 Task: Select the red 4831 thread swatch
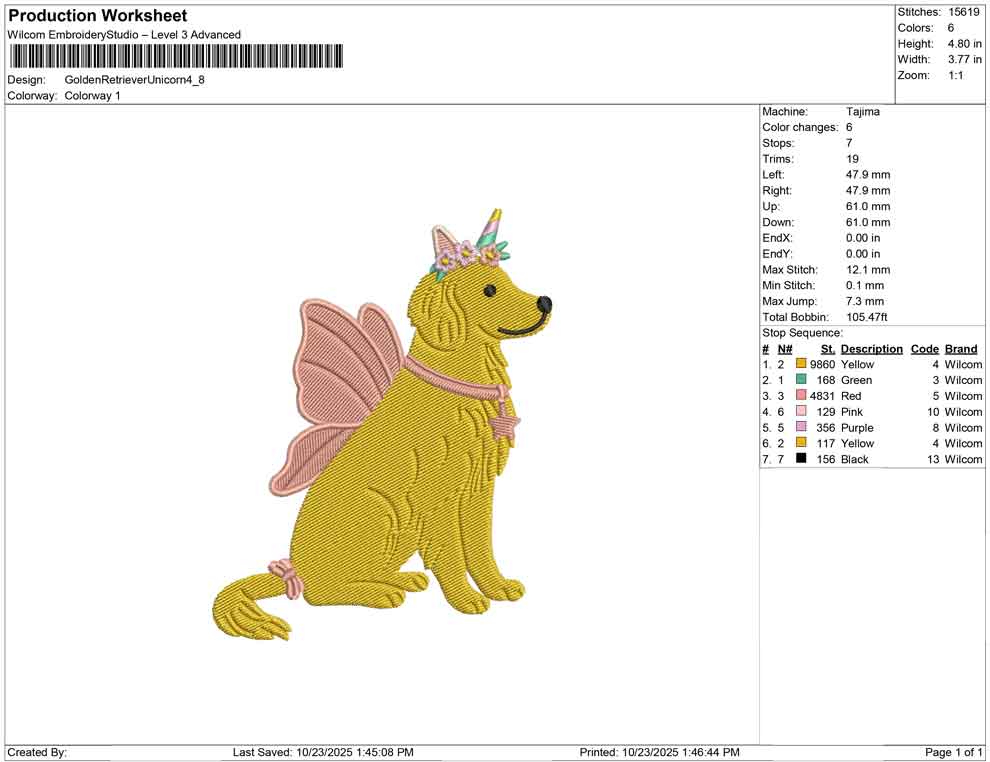(x=799, y=396)
